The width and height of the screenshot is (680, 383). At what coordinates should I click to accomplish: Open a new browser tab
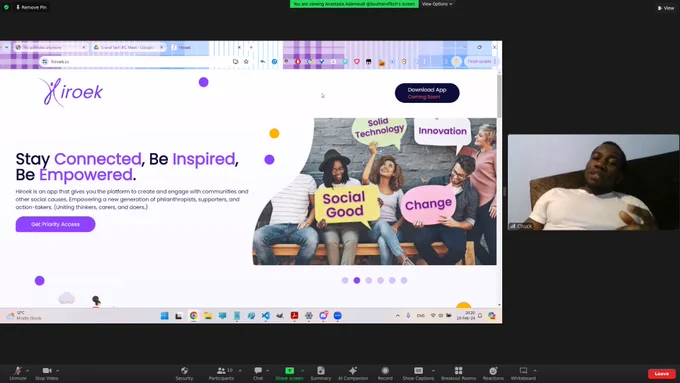click(251, 47)
